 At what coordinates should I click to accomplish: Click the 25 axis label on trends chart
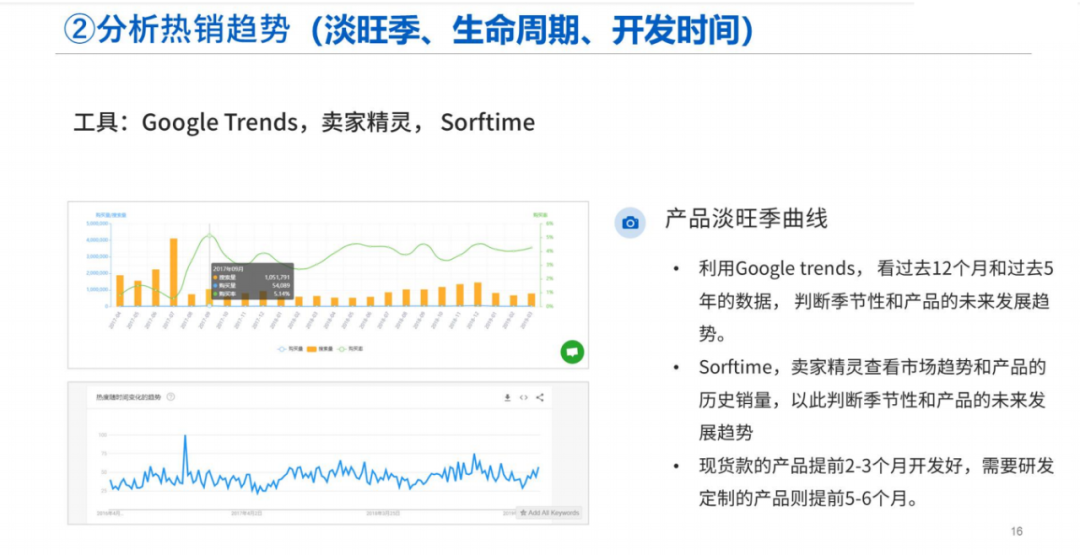pos(104,490)
